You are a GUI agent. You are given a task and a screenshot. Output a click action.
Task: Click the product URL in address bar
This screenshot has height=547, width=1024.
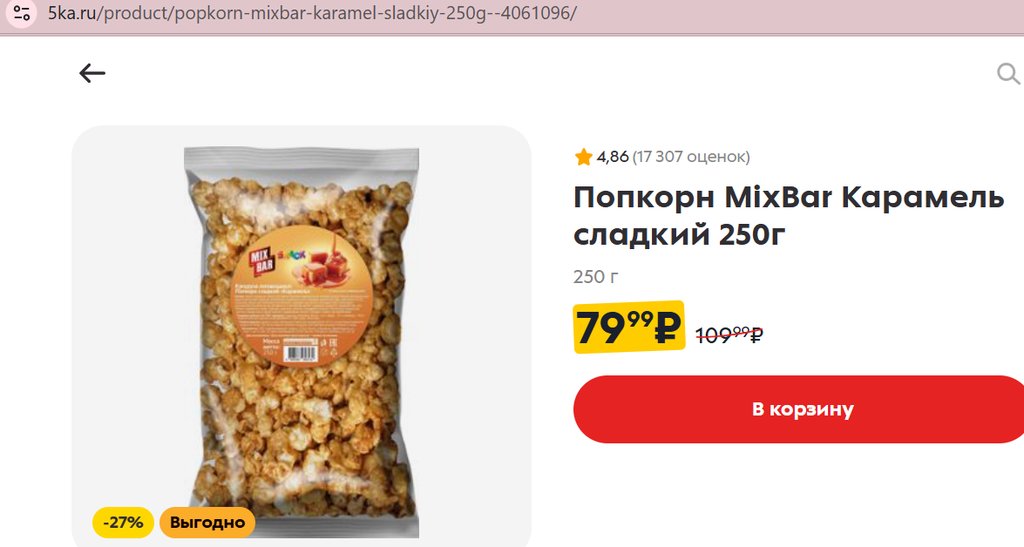click(x=312, y=13)
